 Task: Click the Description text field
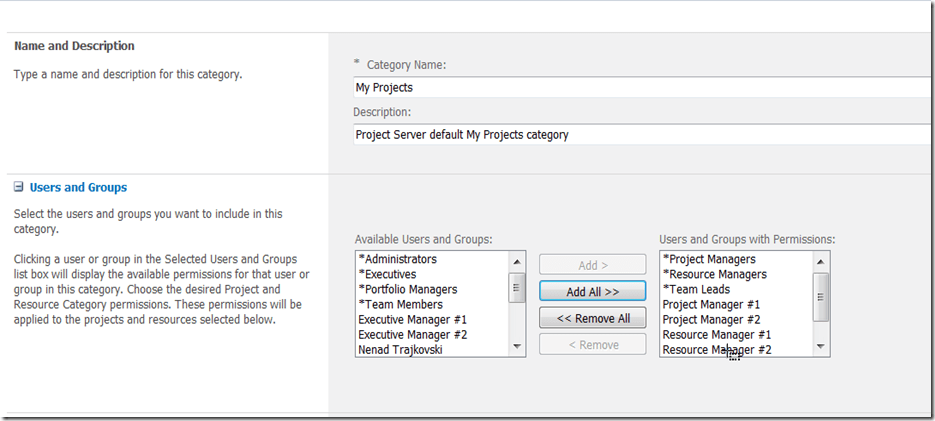point(640,134)
